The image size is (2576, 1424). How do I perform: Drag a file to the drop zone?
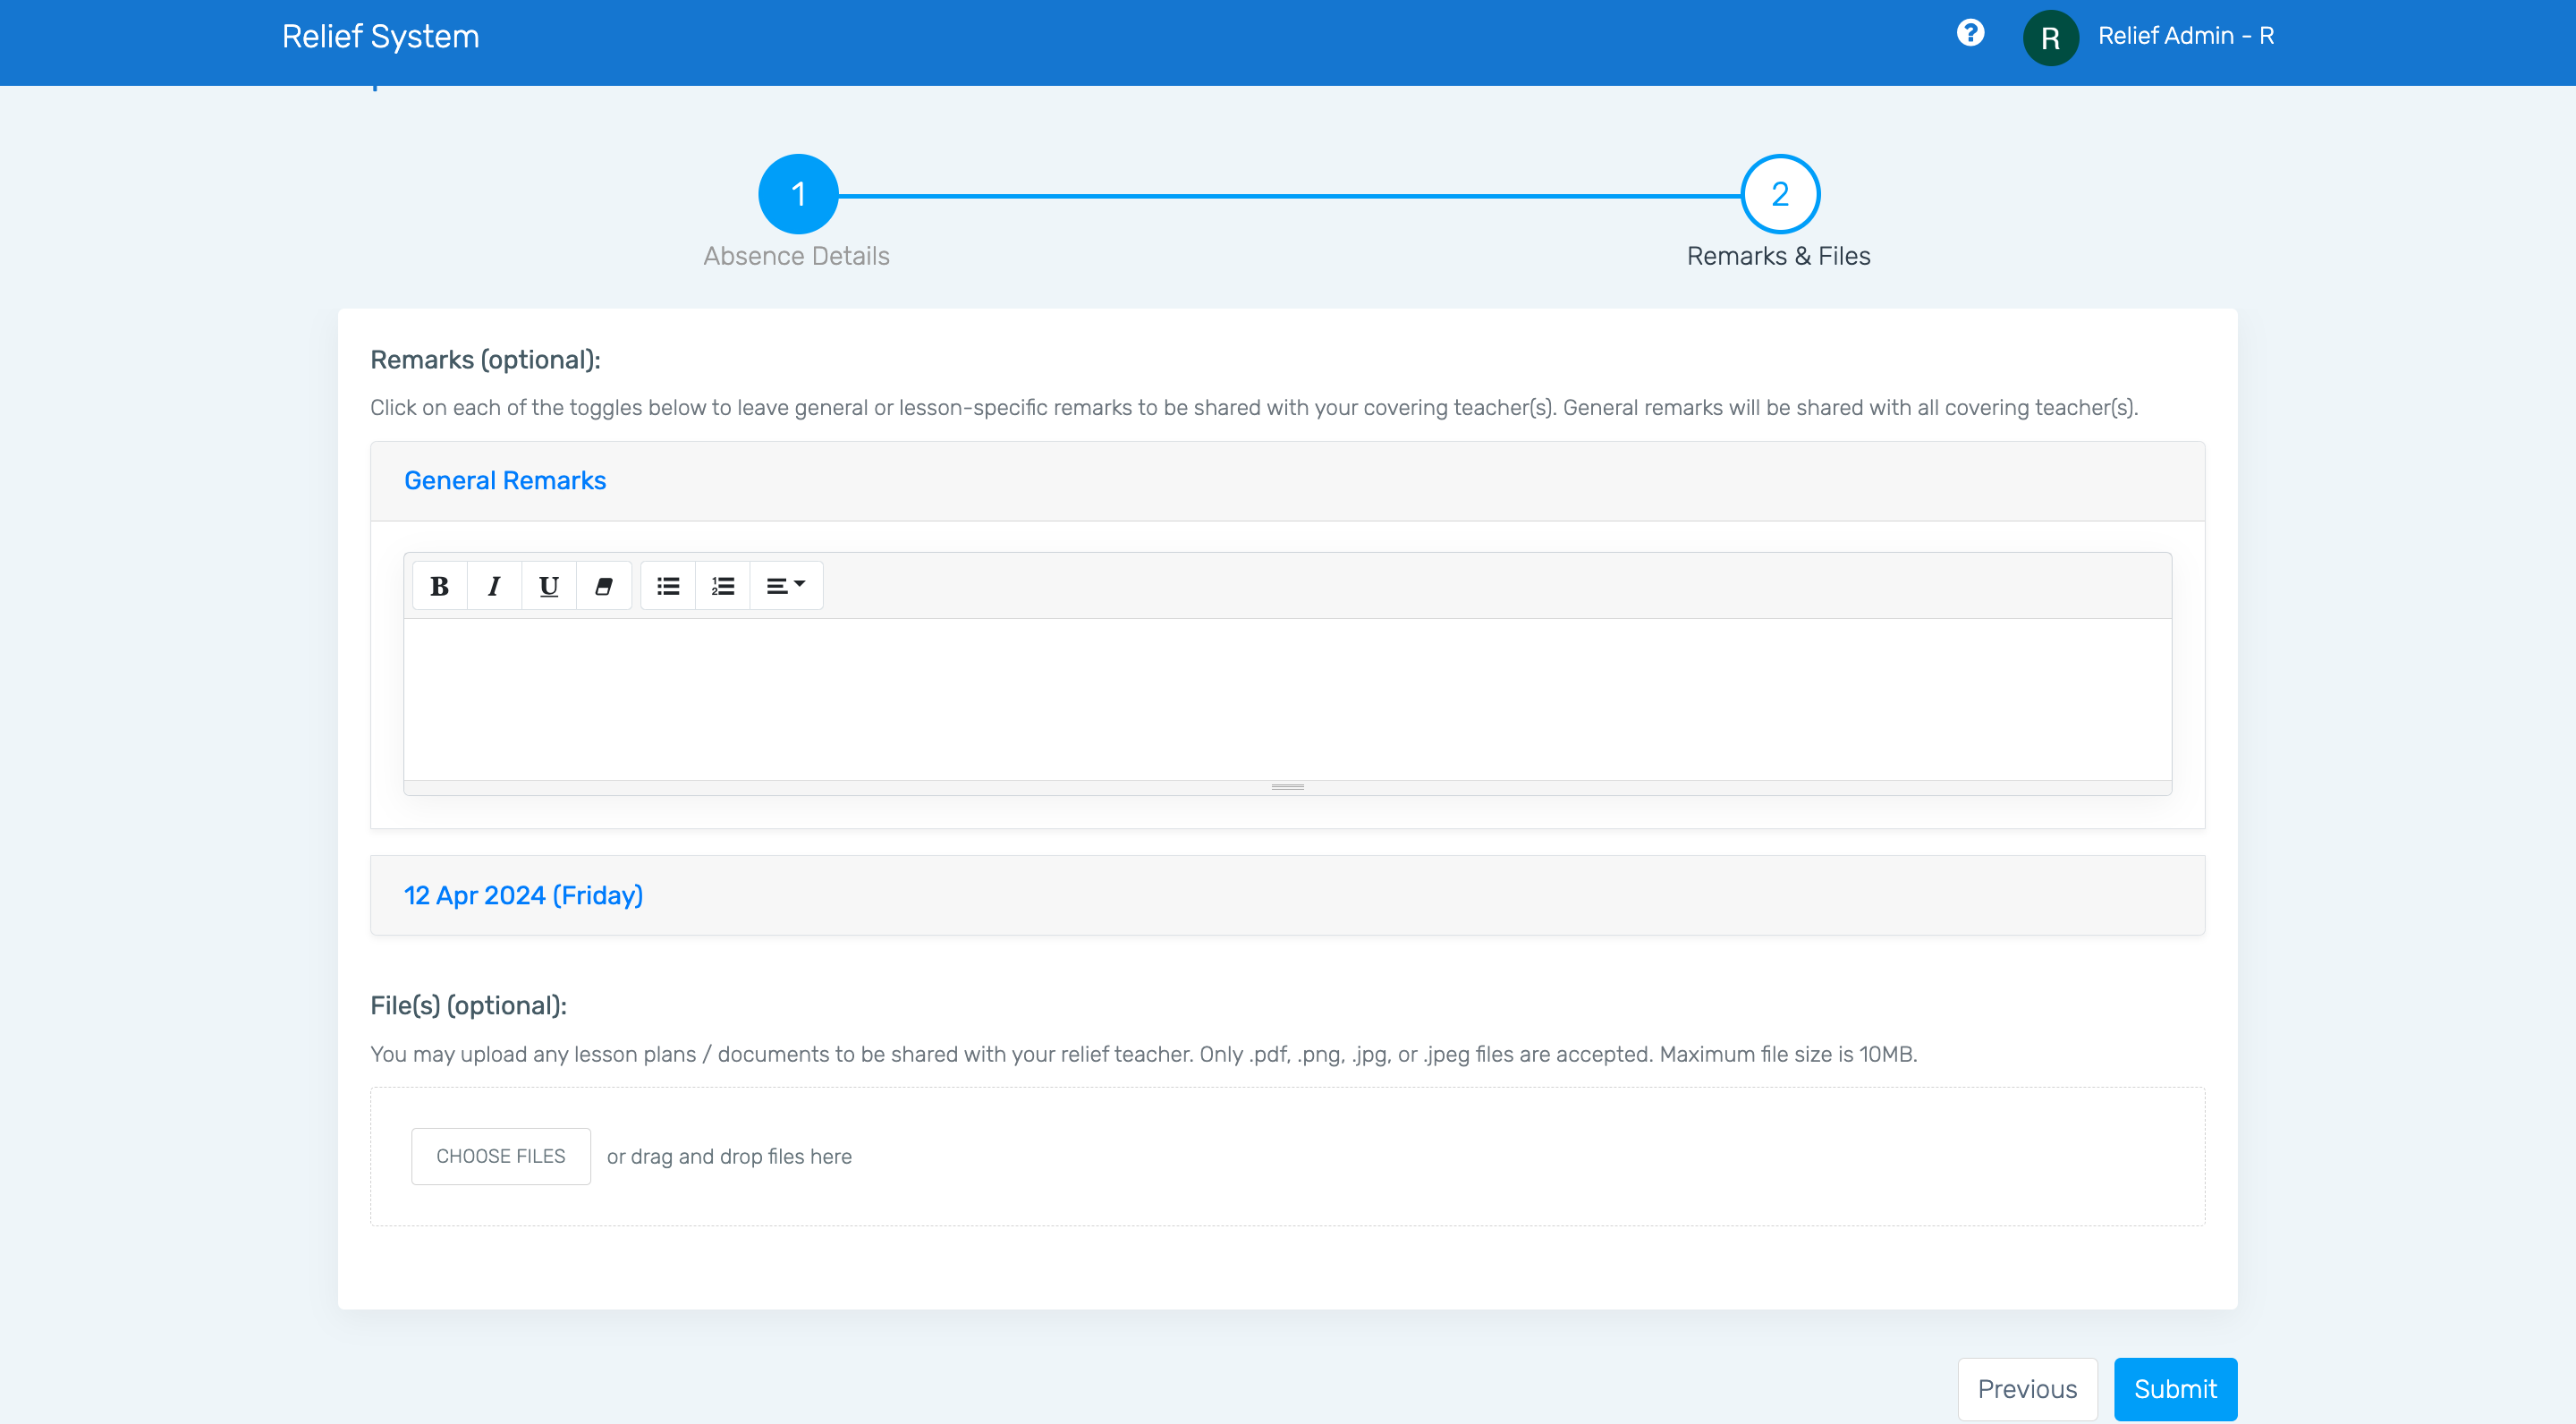click(x=1287, y=1156)
